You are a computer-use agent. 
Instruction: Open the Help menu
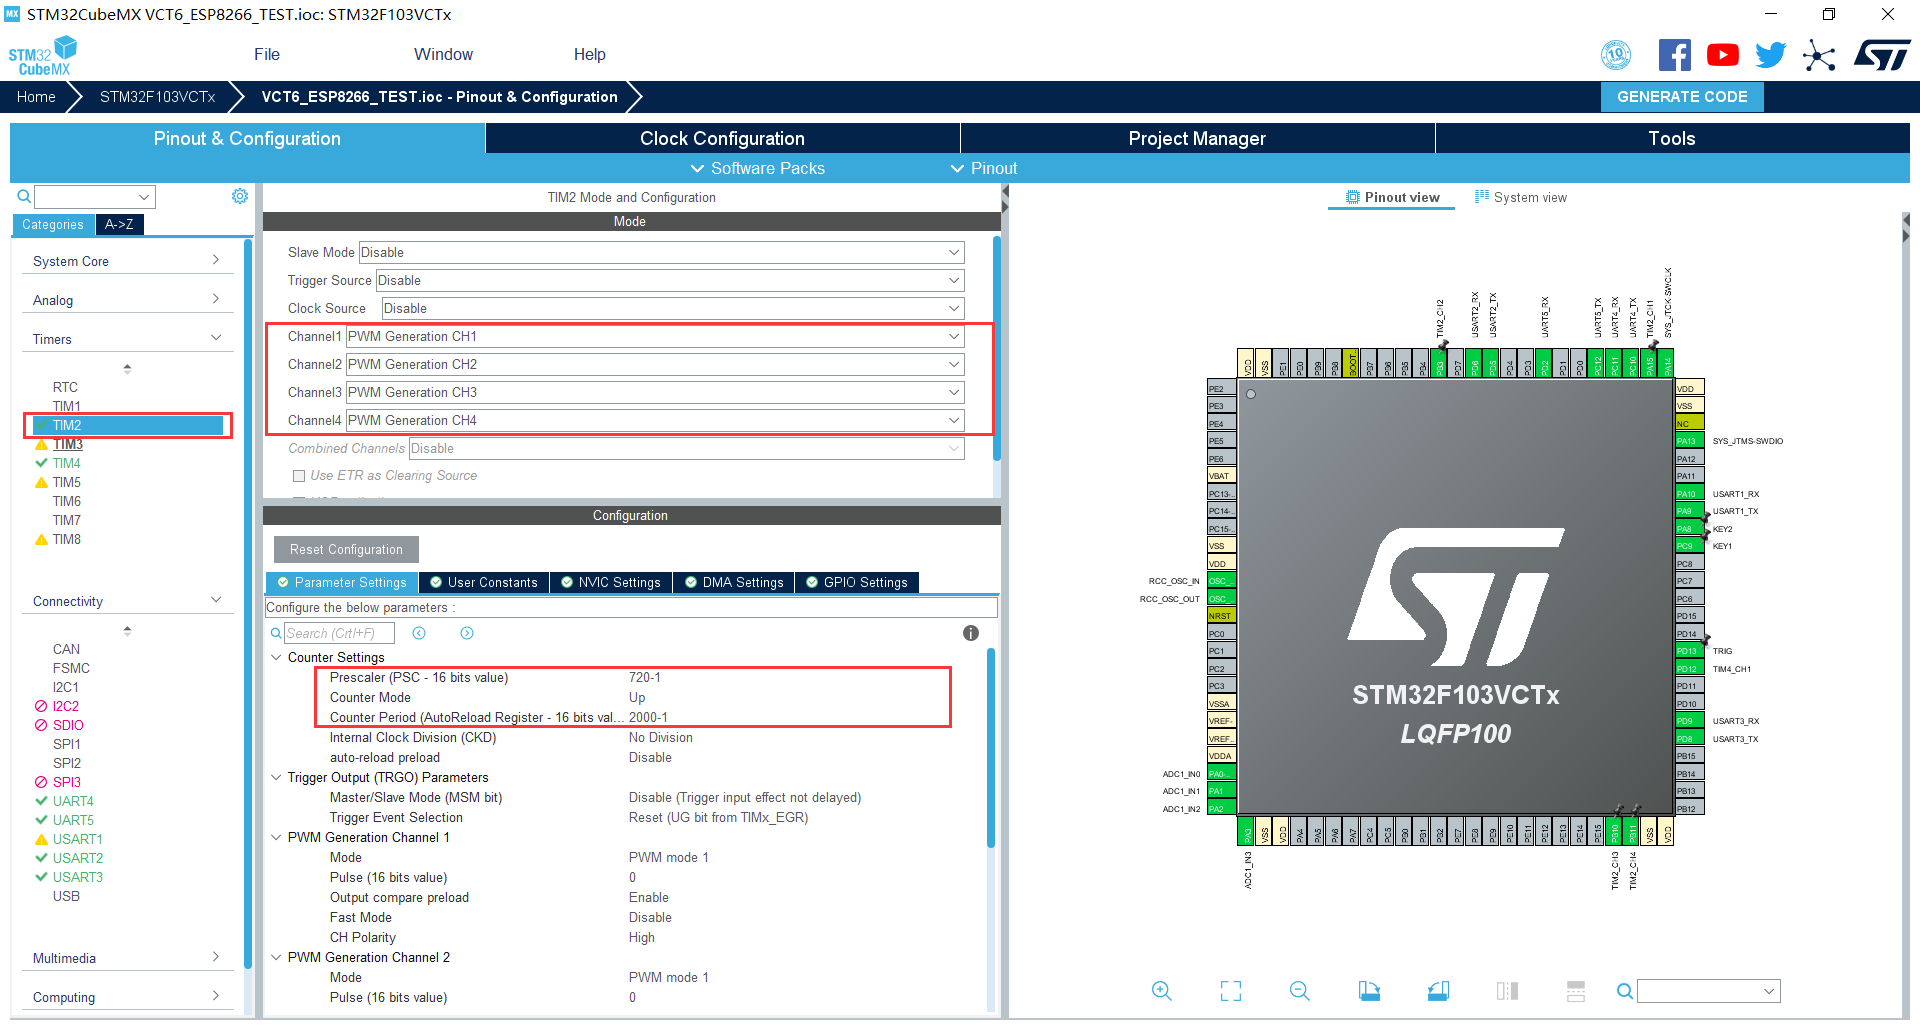pyautogui.click(x=590, y=54)
